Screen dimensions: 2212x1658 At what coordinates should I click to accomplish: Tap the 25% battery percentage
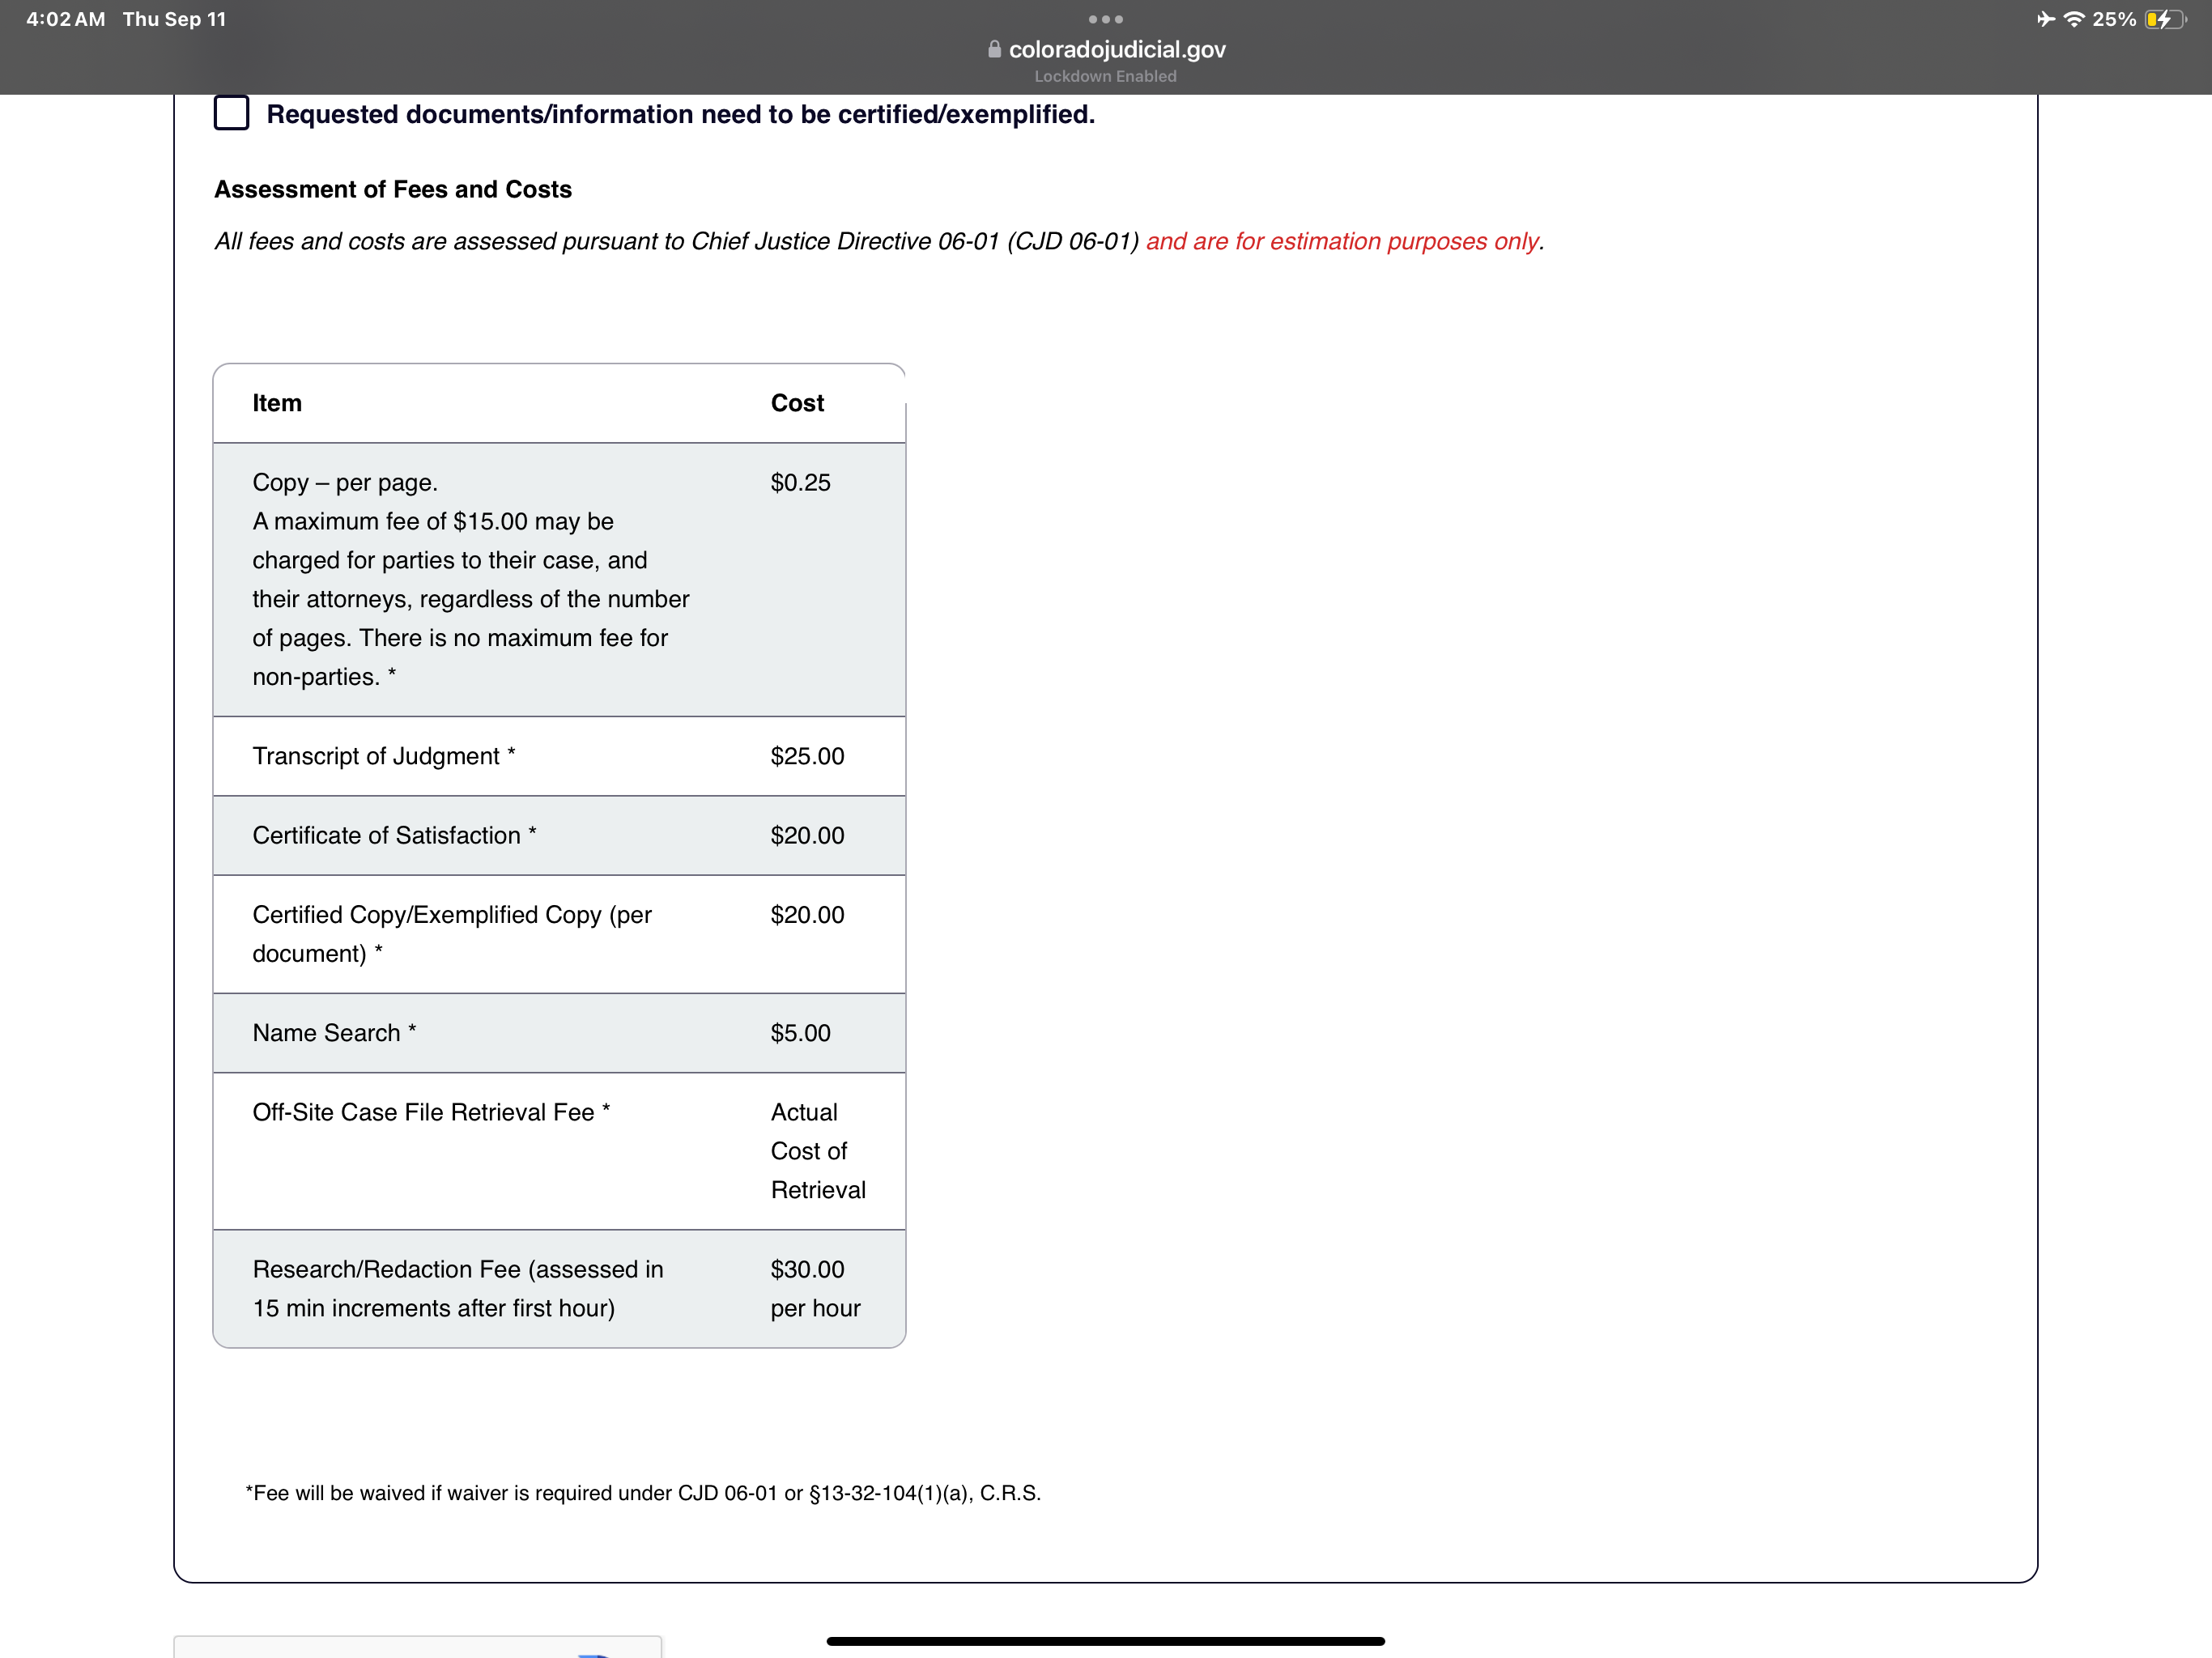click(2114, 19)
